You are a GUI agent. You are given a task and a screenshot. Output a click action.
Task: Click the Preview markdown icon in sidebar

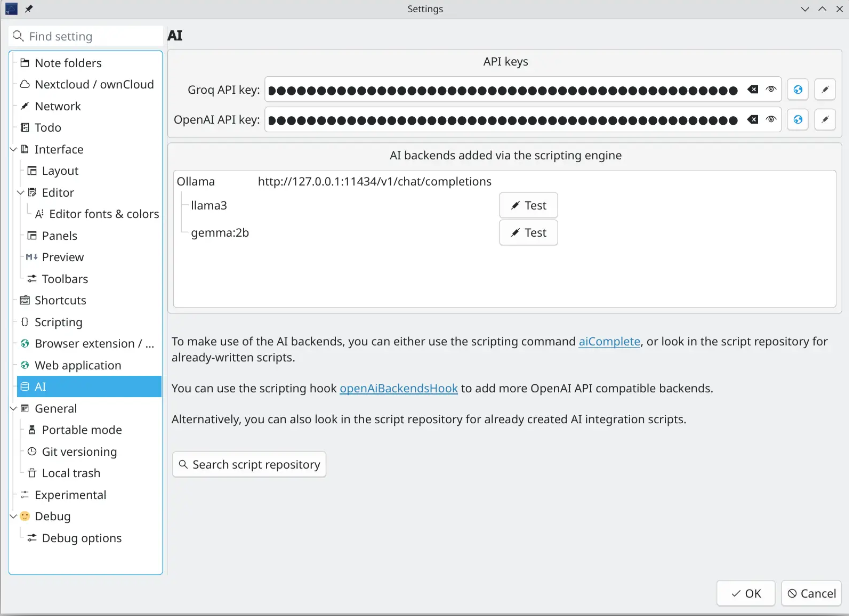[32, 257]
